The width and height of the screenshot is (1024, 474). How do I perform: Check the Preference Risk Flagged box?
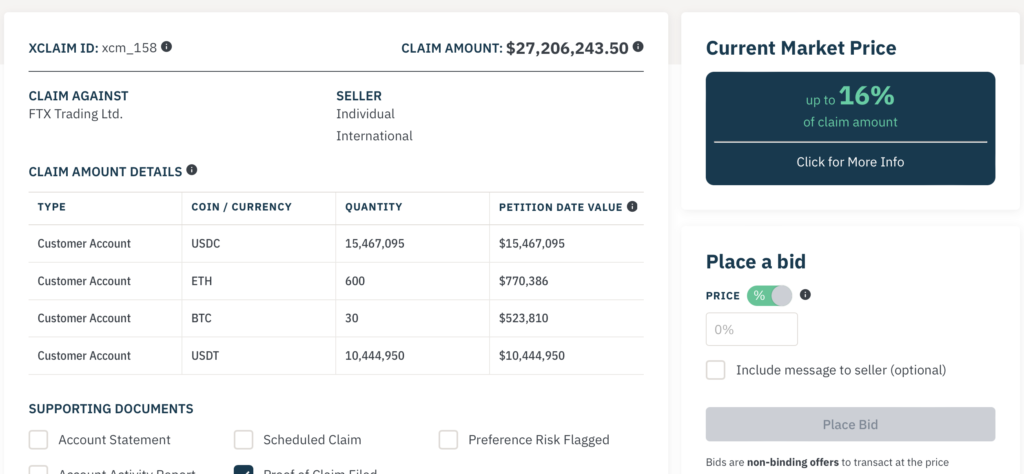(448, 439)
